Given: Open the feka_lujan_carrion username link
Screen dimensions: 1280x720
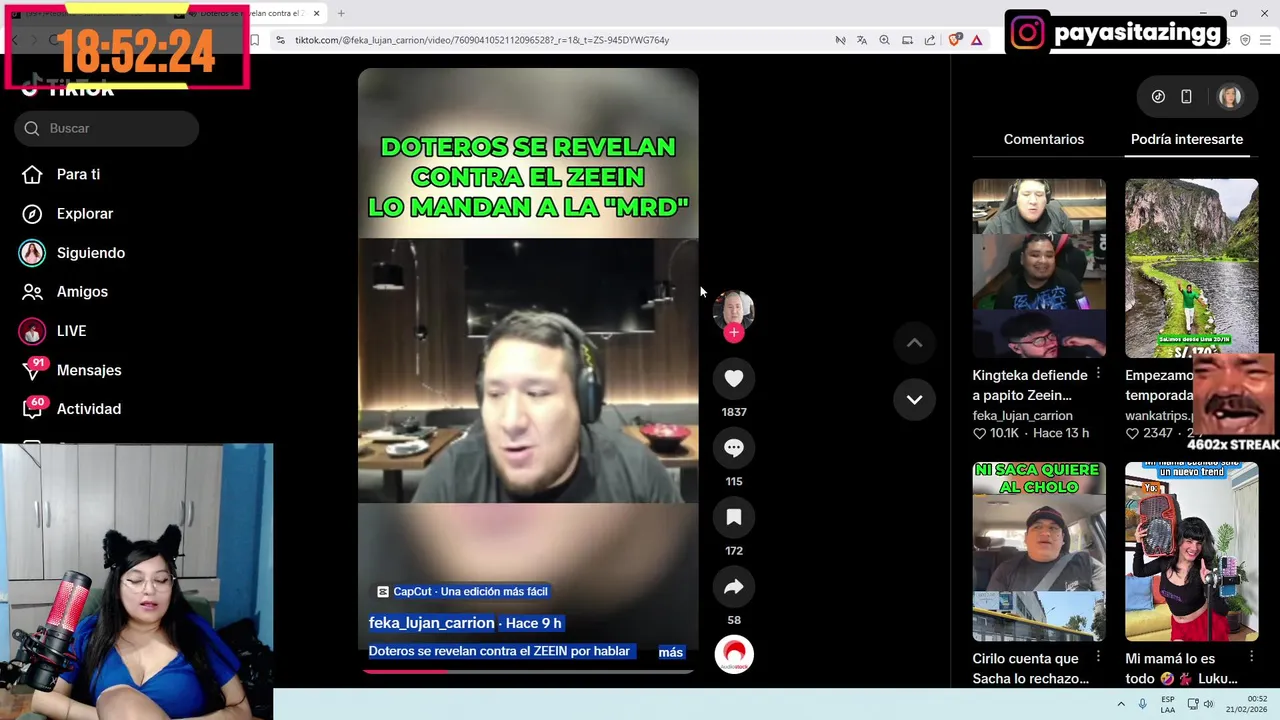Looking at the screenshot, I should [432, 623].
